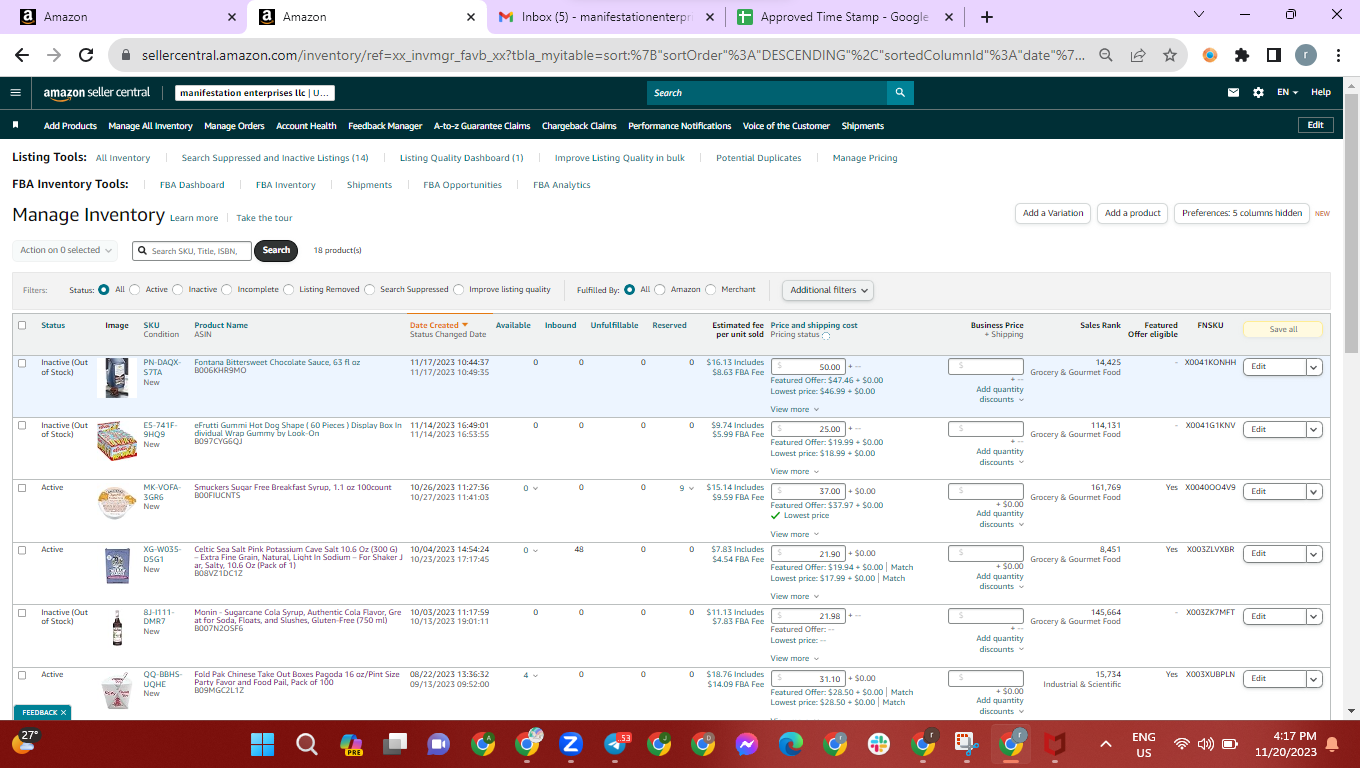Open the Action on 0 selected dropdown

coord(66,250)
